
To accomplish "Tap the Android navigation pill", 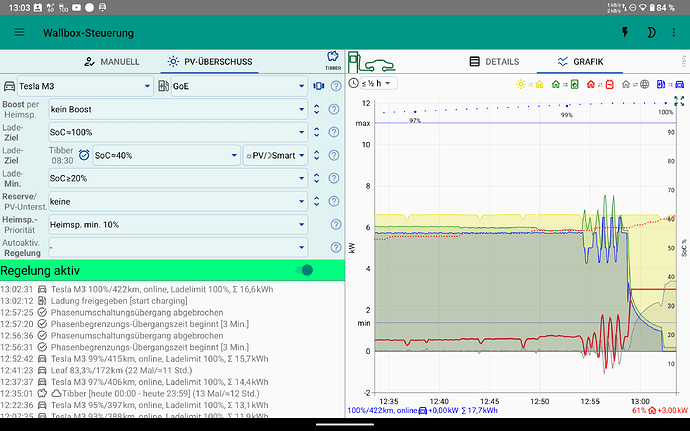I will click(x=345, y=425).
